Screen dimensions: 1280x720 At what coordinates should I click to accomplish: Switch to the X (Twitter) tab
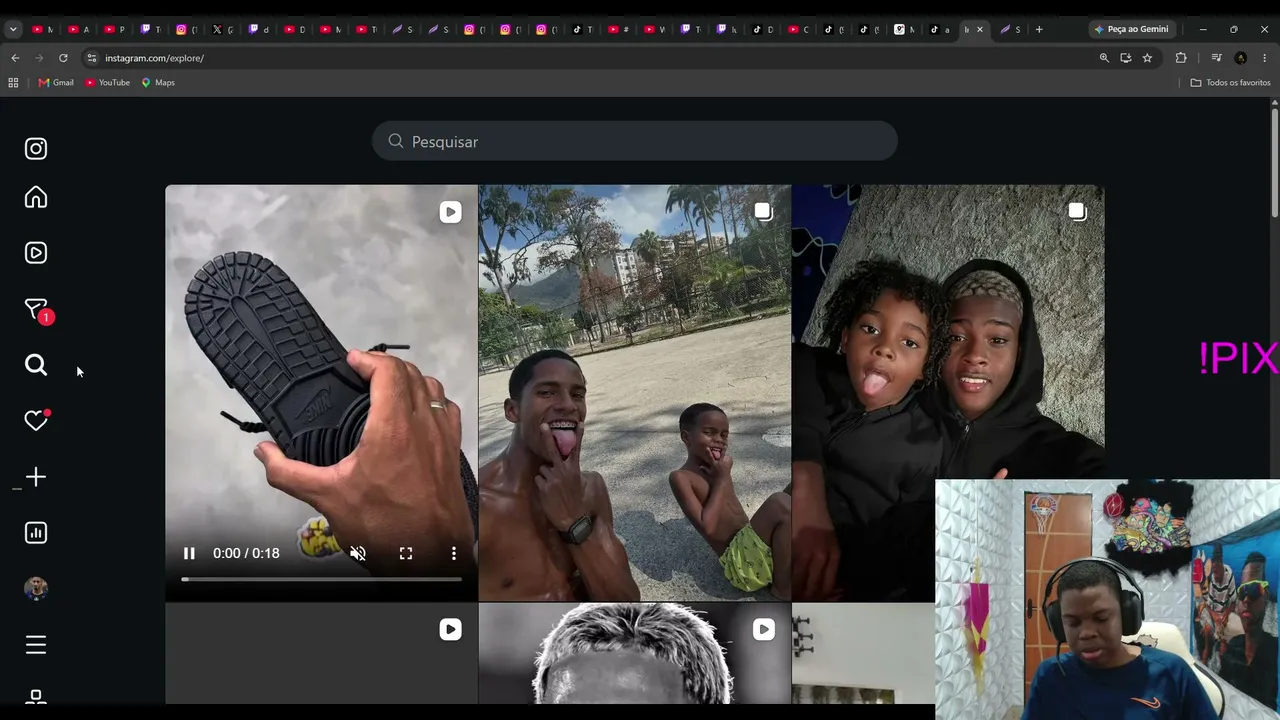click(223, 29)
